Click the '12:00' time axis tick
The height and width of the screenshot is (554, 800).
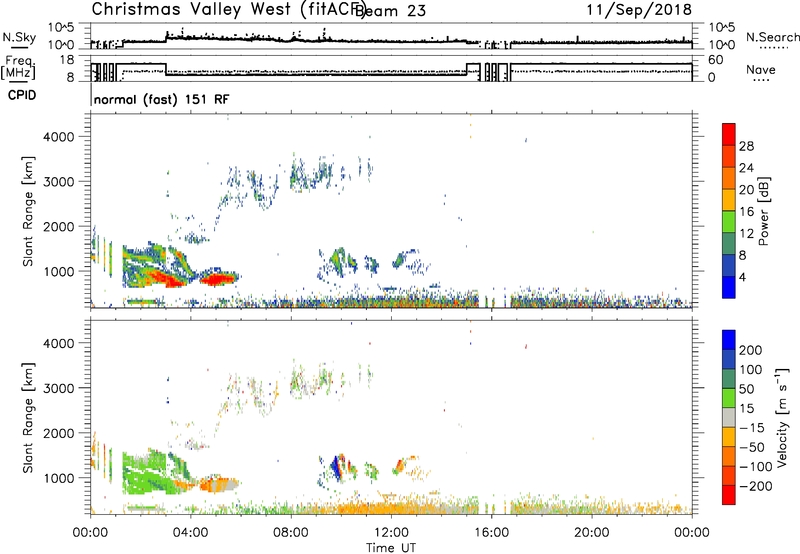[x=391, y=533]
